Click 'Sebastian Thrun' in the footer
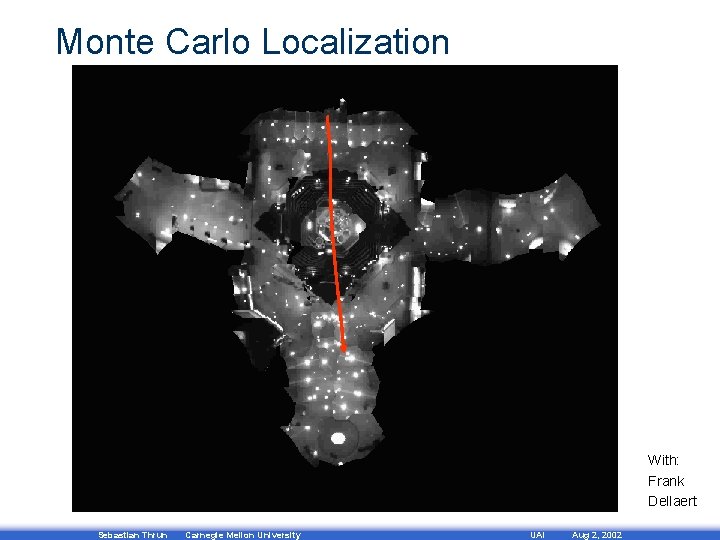Screen dimensions: 720x540 (133, 535)
